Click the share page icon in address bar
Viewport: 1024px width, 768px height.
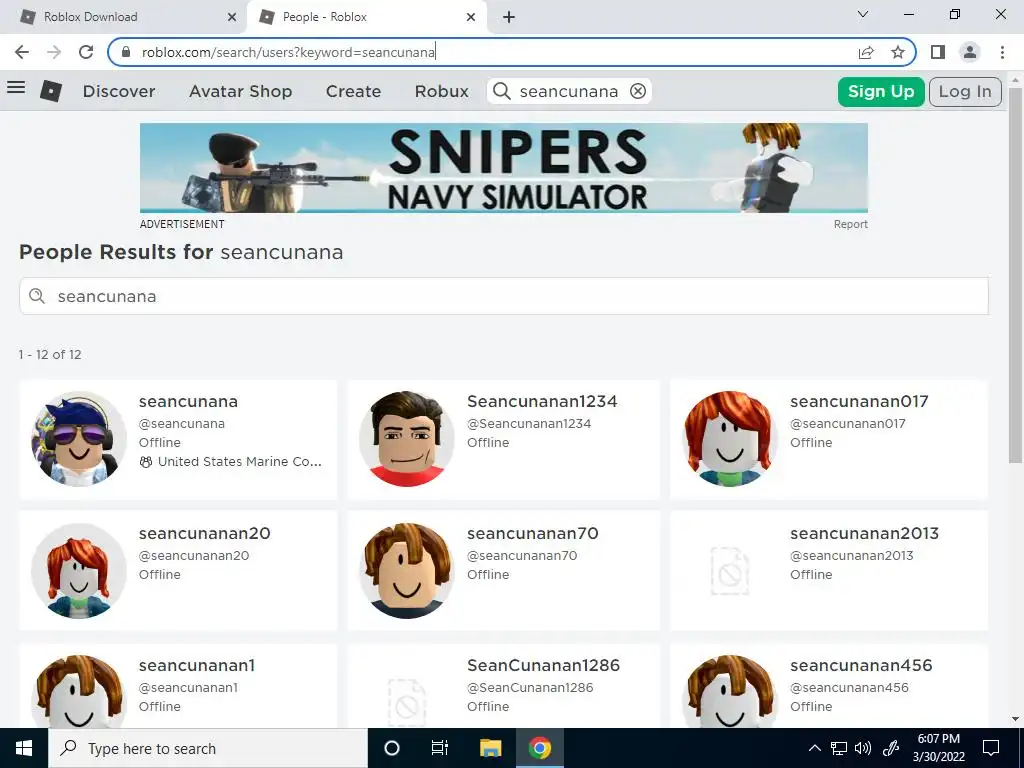coord(866,52)
